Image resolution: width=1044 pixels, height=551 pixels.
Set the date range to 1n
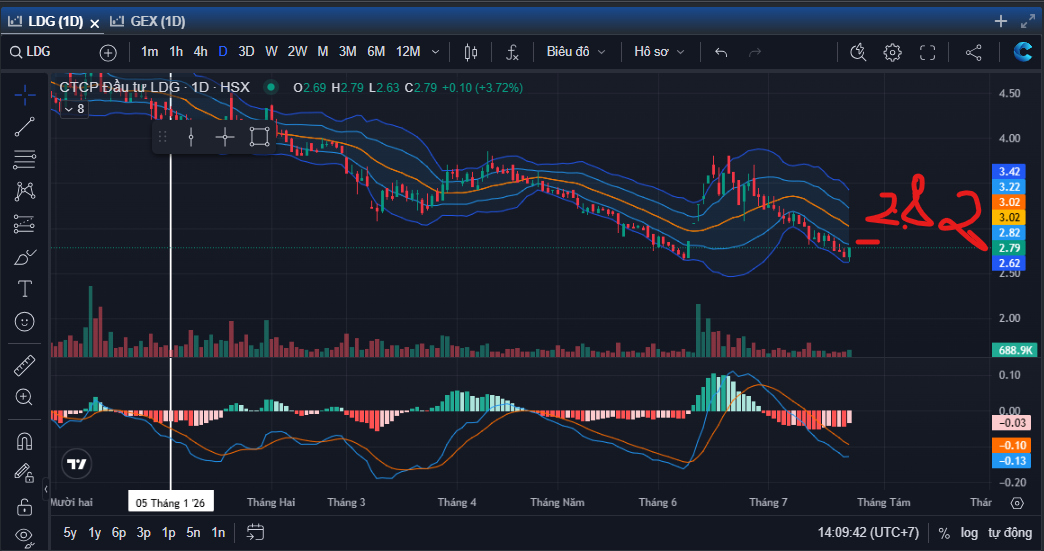(x=218, y=532)
